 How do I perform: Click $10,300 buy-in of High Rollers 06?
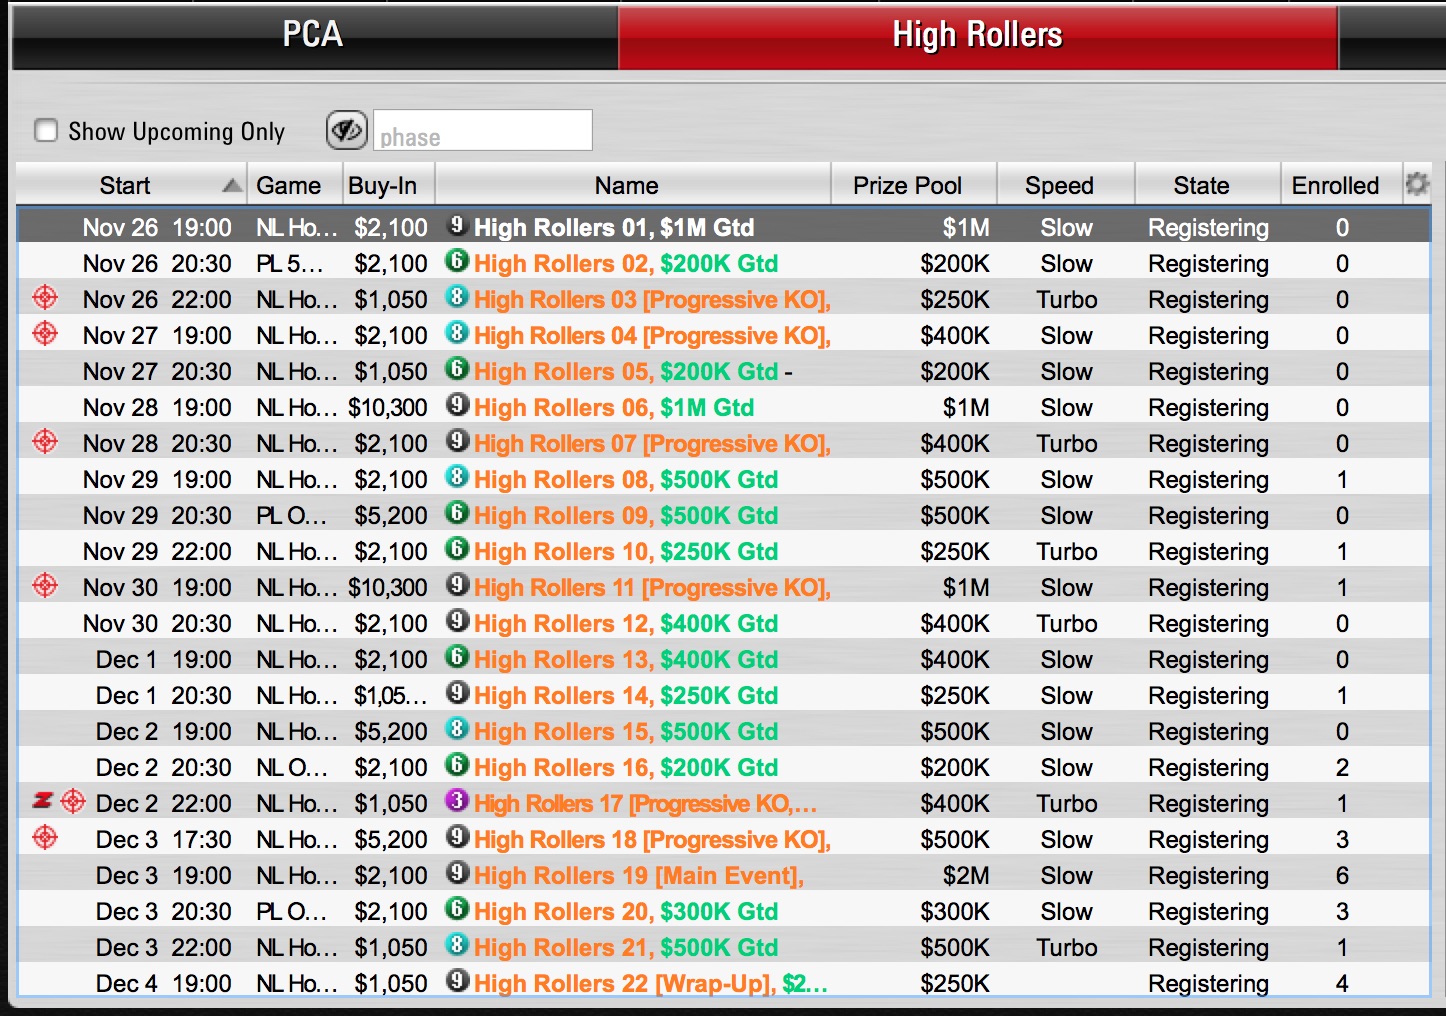(388, 408)
